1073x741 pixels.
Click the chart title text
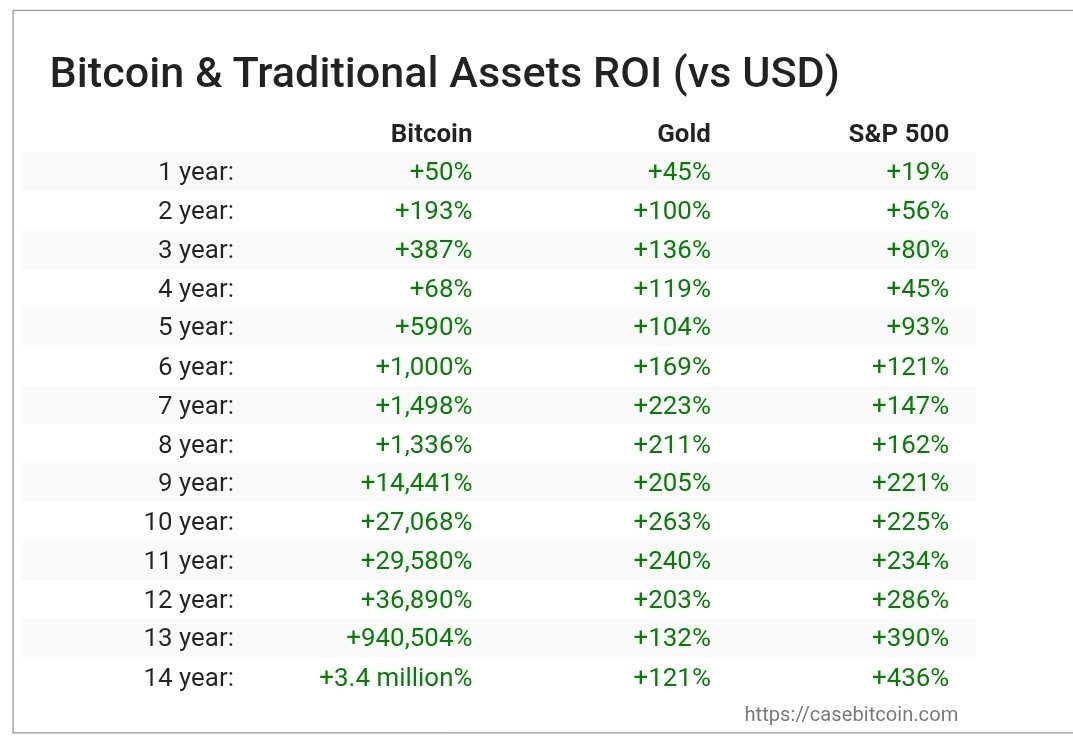[x=444, y=75]
